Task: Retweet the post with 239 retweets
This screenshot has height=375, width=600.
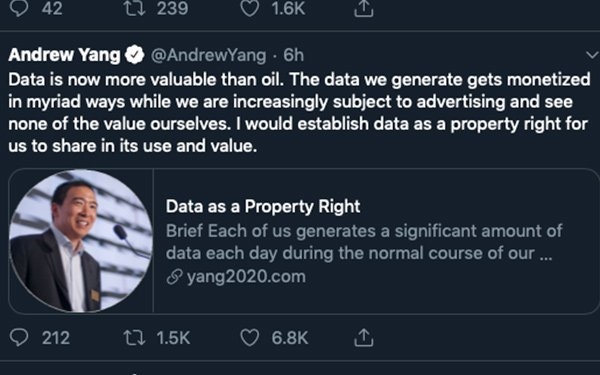Action: pos(134,8)
